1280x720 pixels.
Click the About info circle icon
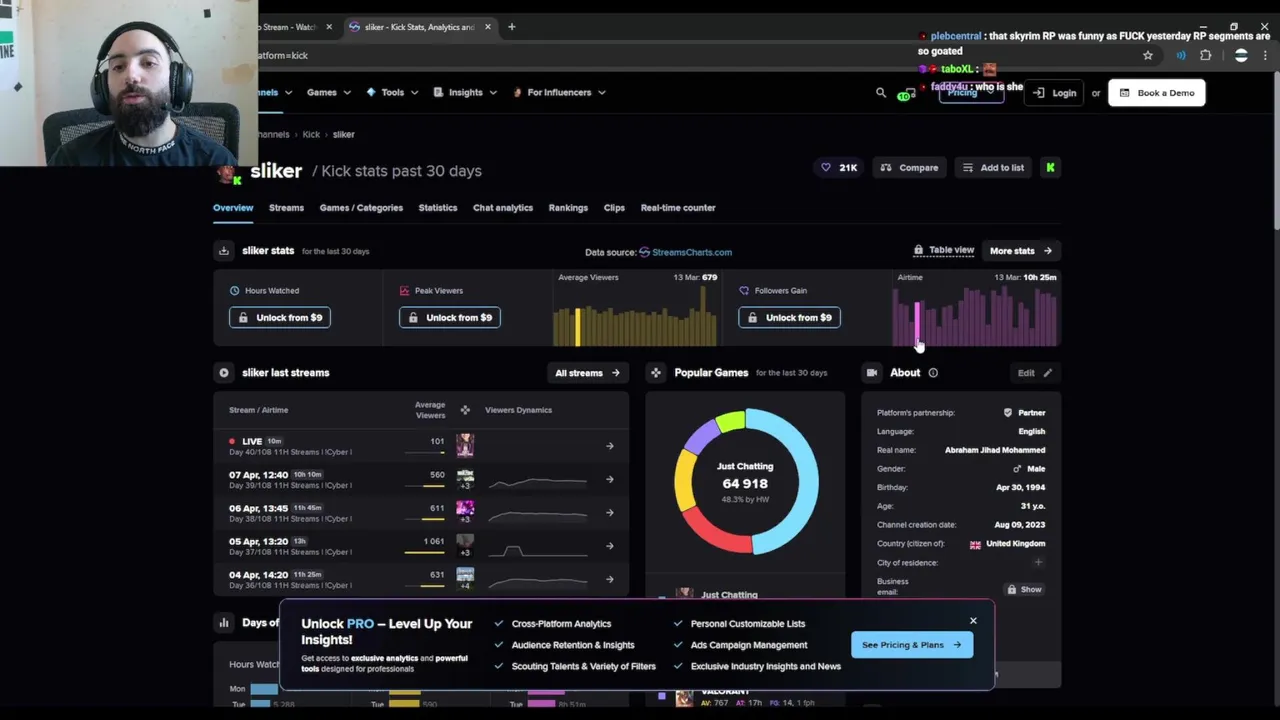tap(933, 373)
